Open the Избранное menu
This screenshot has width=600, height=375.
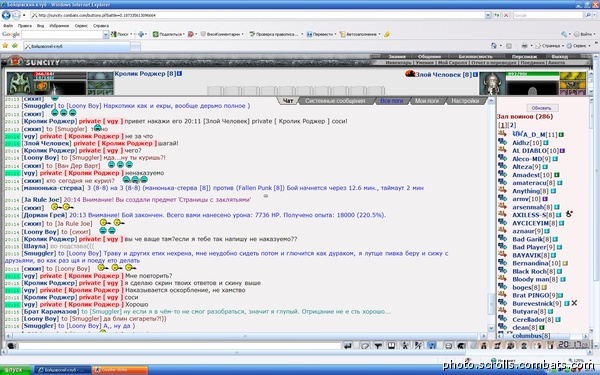(x=59, y=26)
